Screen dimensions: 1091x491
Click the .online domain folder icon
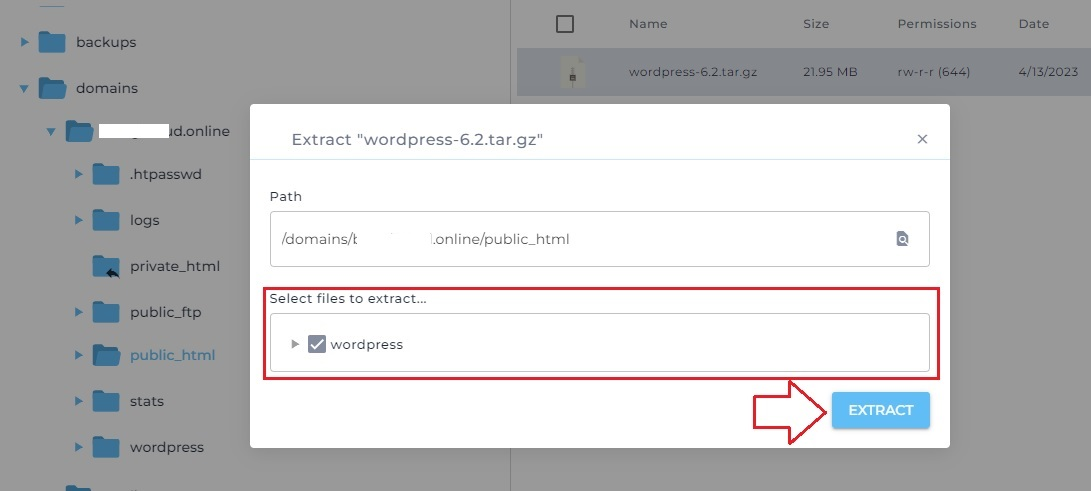pyautogui.click(x=79, y=131)
